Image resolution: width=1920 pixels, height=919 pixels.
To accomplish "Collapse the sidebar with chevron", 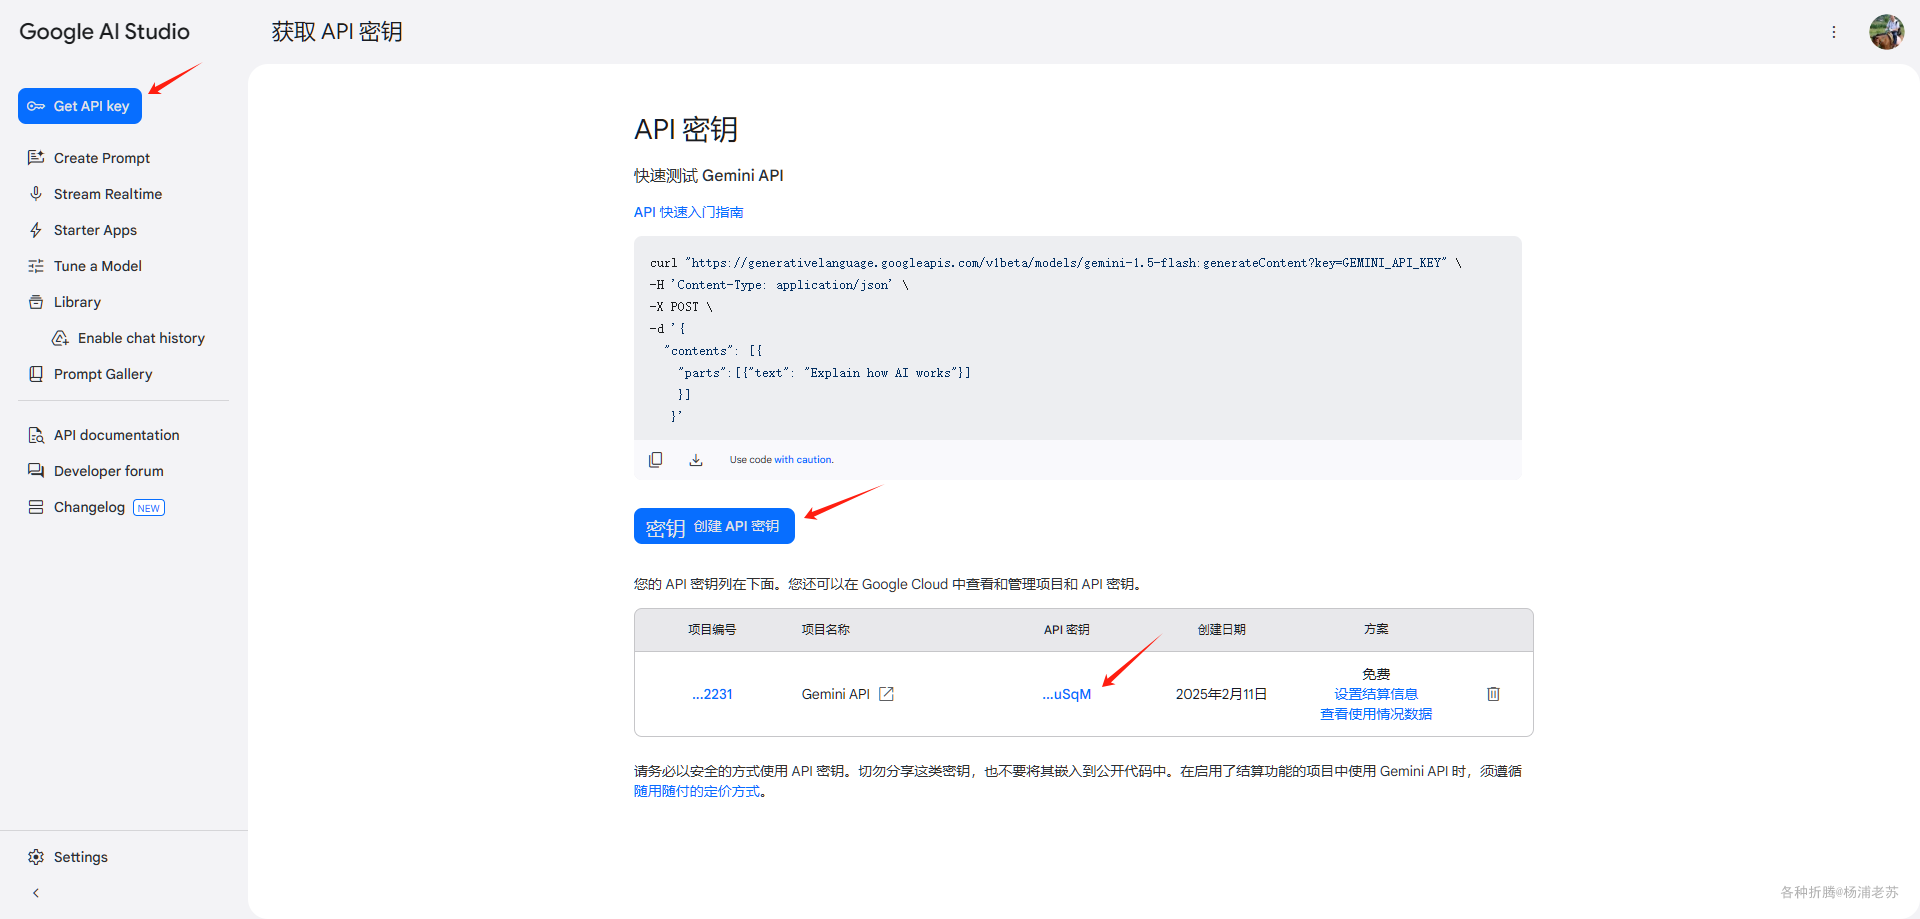I will point(36,893).
